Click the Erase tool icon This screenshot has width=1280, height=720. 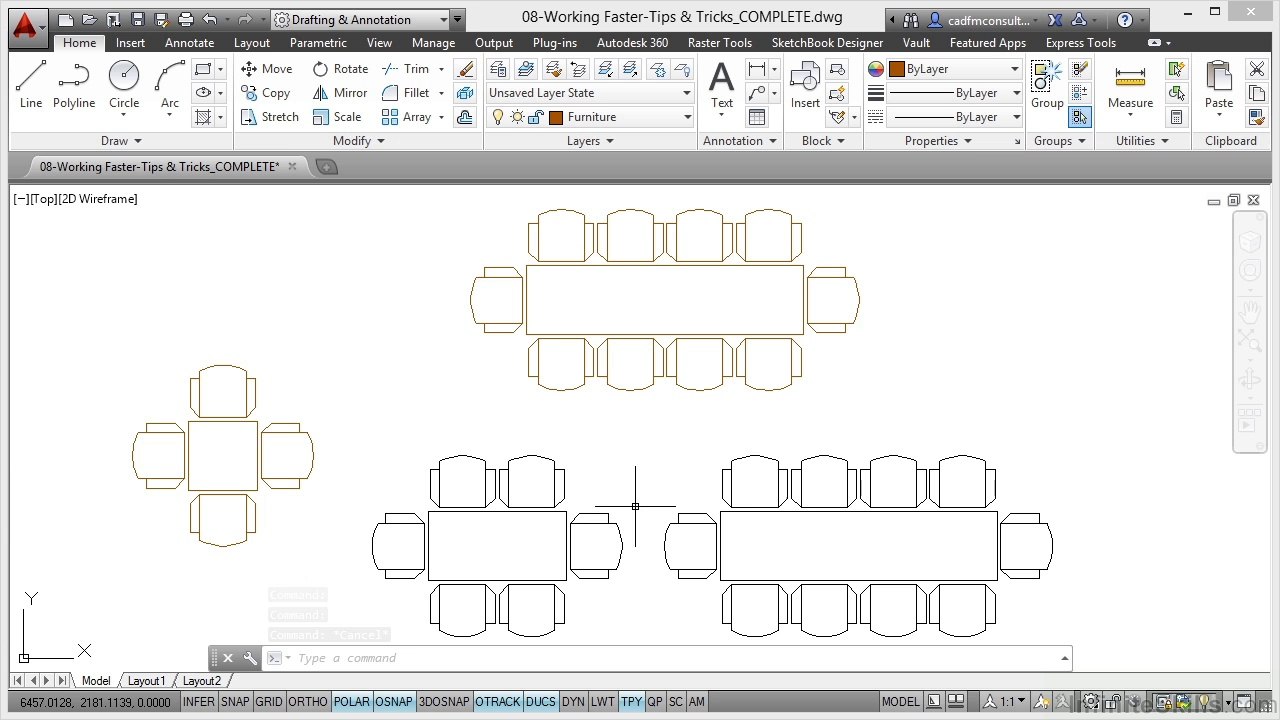pyautogui.click(x=465, y=69)
